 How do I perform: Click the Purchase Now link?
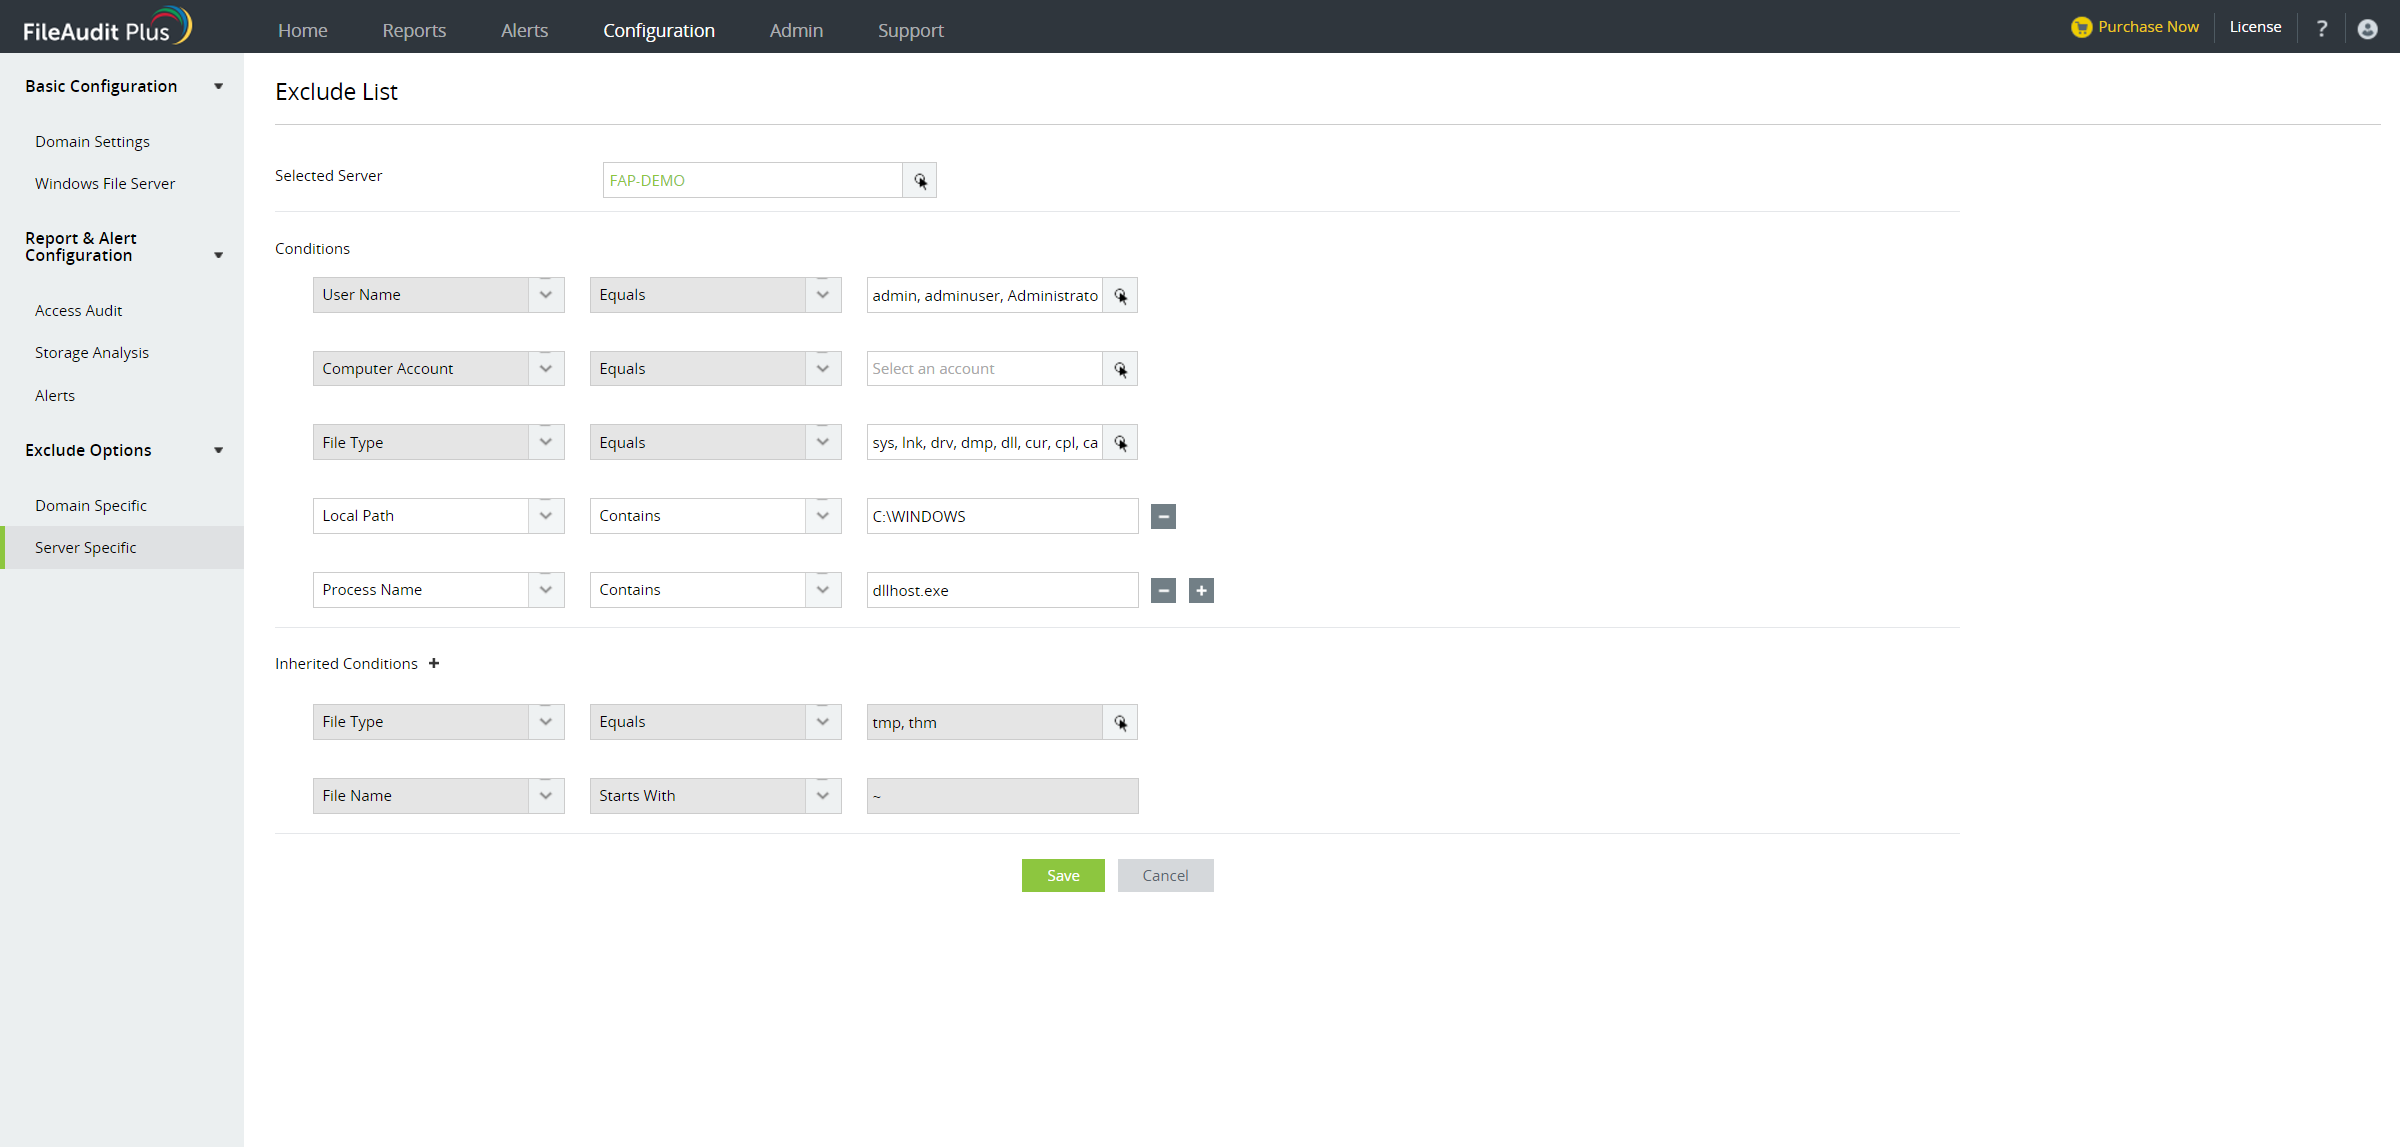[2147, 27]
